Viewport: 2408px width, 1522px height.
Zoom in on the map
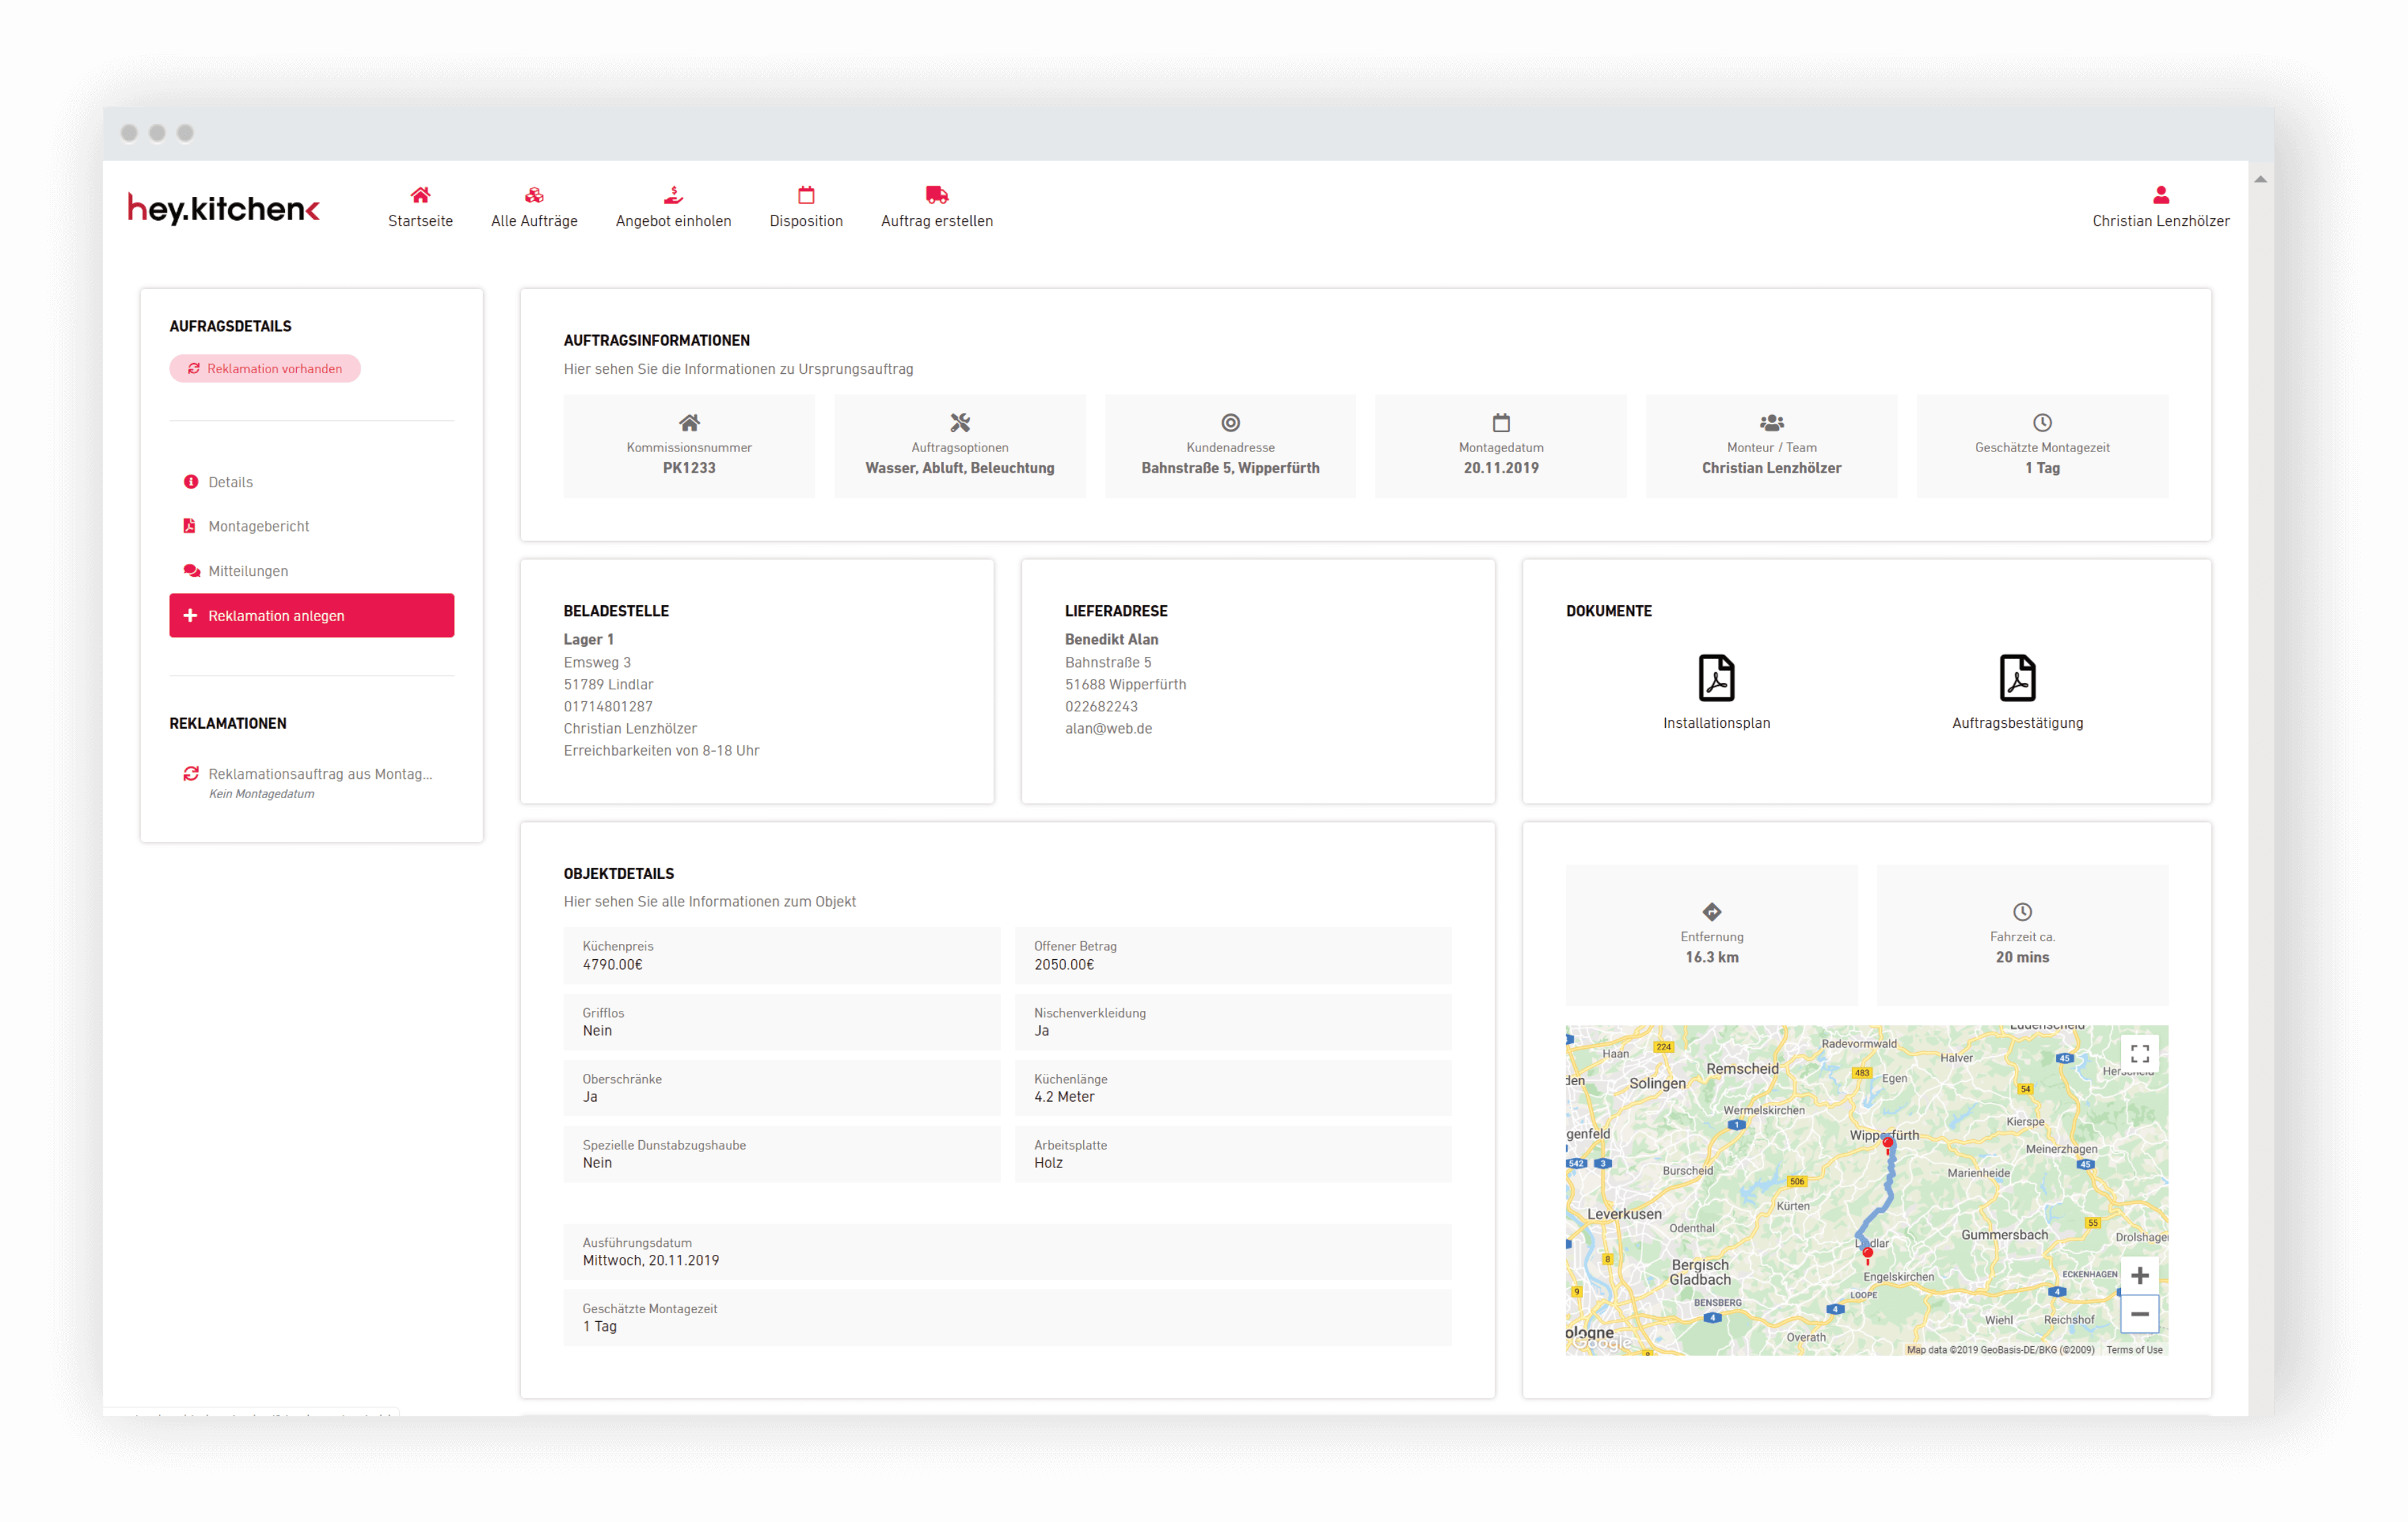2139,1275
